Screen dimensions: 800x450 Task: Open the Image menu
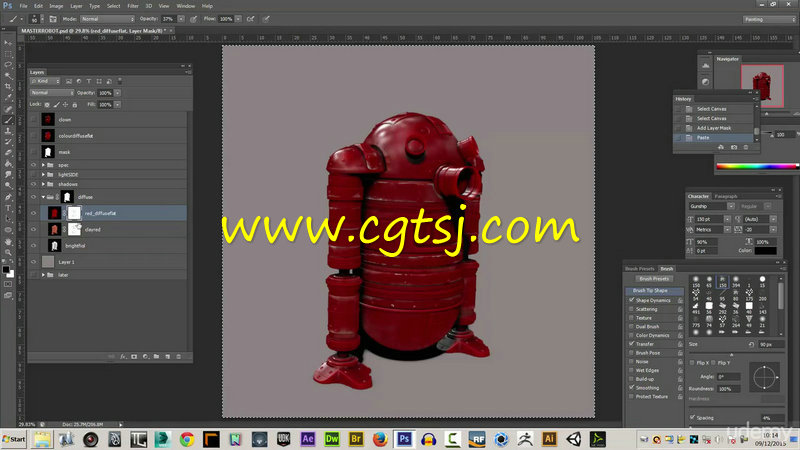(x=56, y=6)
